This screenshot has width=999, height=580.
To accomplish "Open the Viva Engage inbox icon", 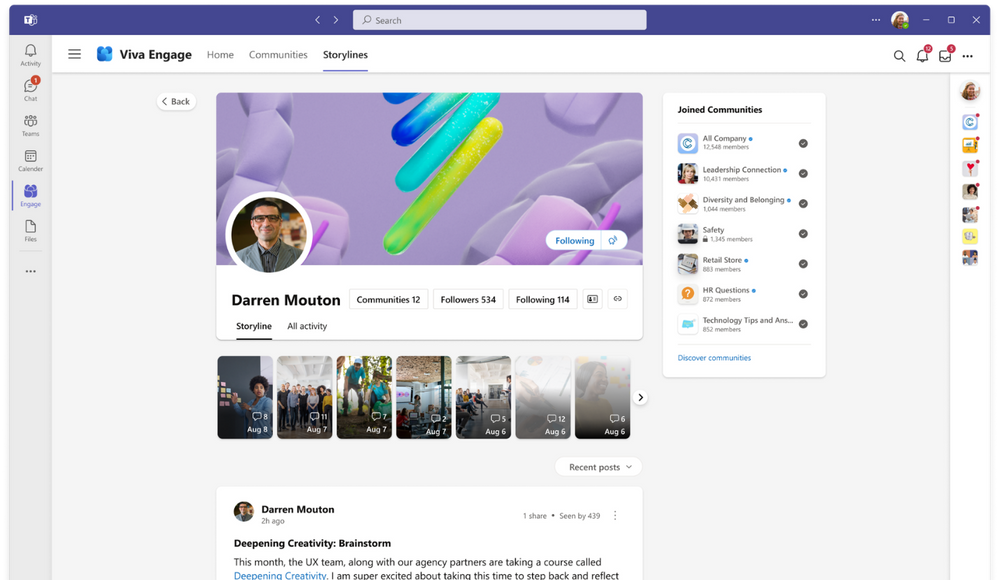I will 945,56.
